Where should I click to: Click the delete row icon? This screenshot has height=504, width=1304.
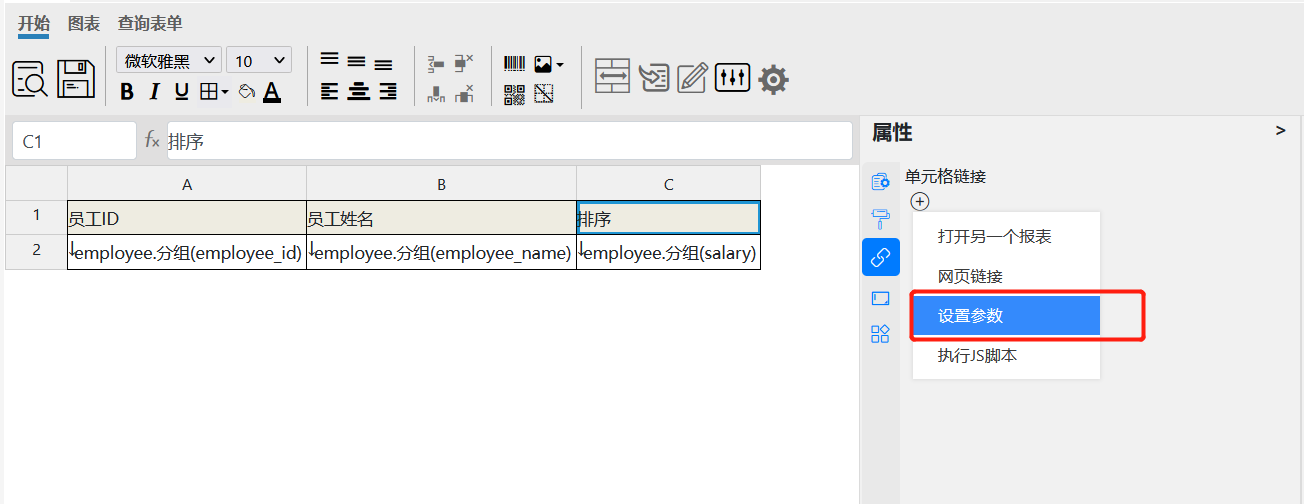pyautogui.click(x=464, y=63)
